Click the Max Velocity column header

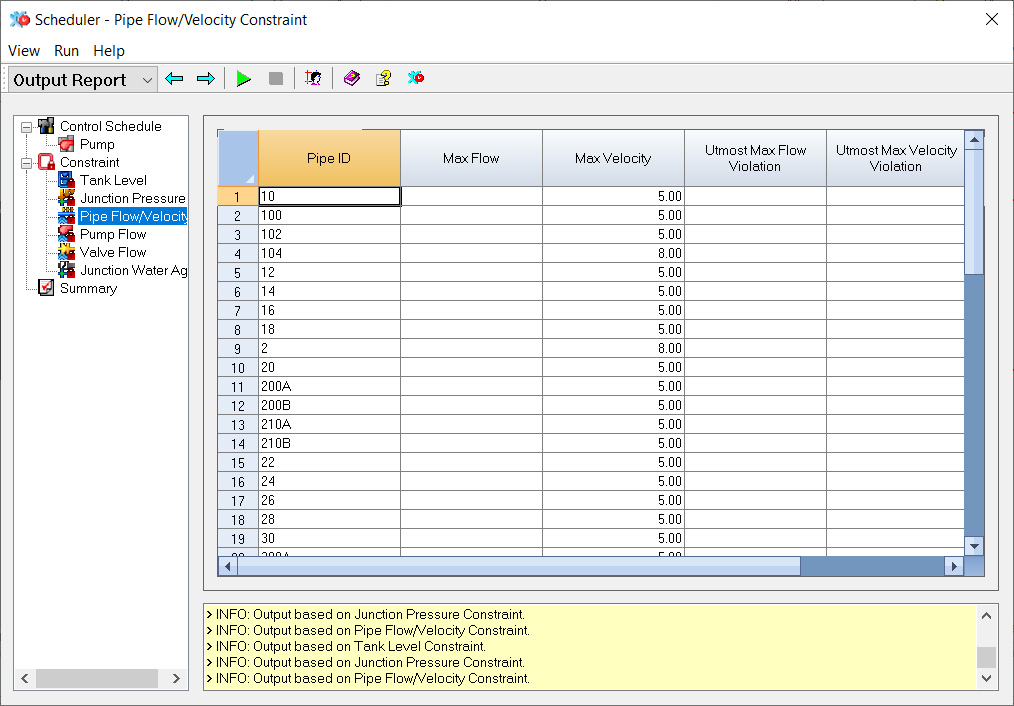click(613, 158)
